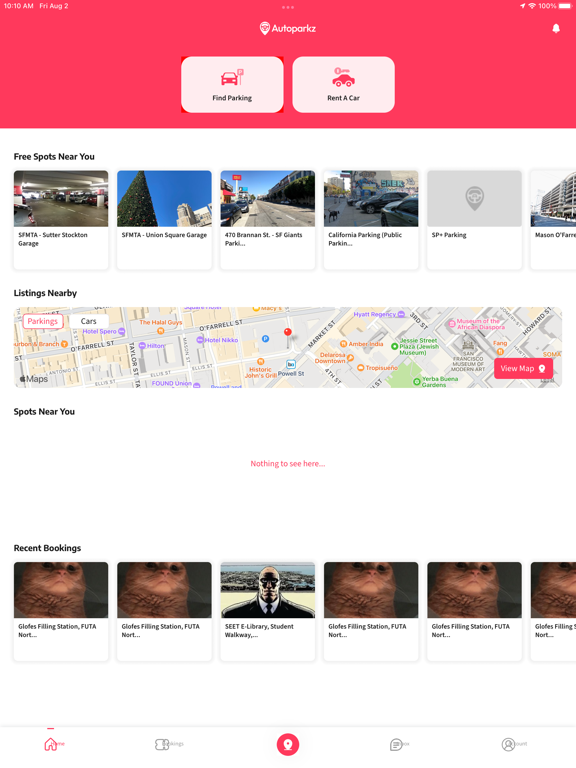Tap the center map pin tab button
This screenshot has width=576, height=768.
tap(288, 744)
